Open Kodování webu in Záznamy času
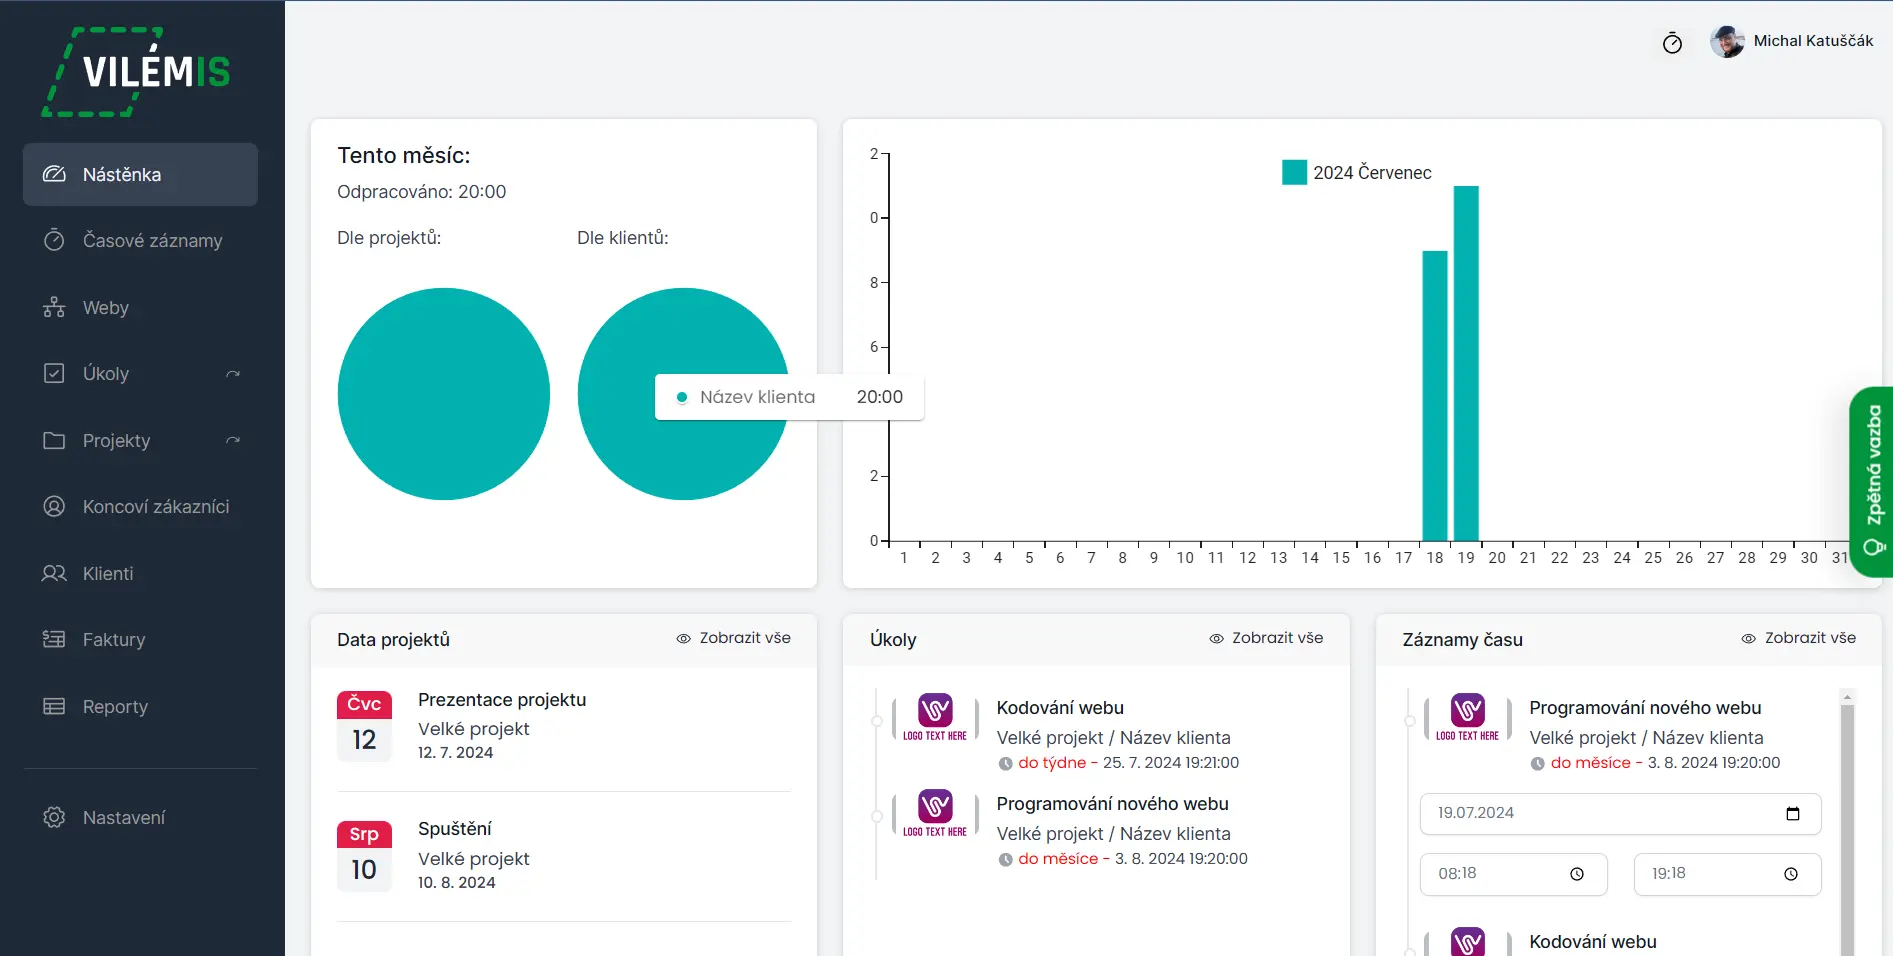The image size is (1893, 956). (1592, 942)
